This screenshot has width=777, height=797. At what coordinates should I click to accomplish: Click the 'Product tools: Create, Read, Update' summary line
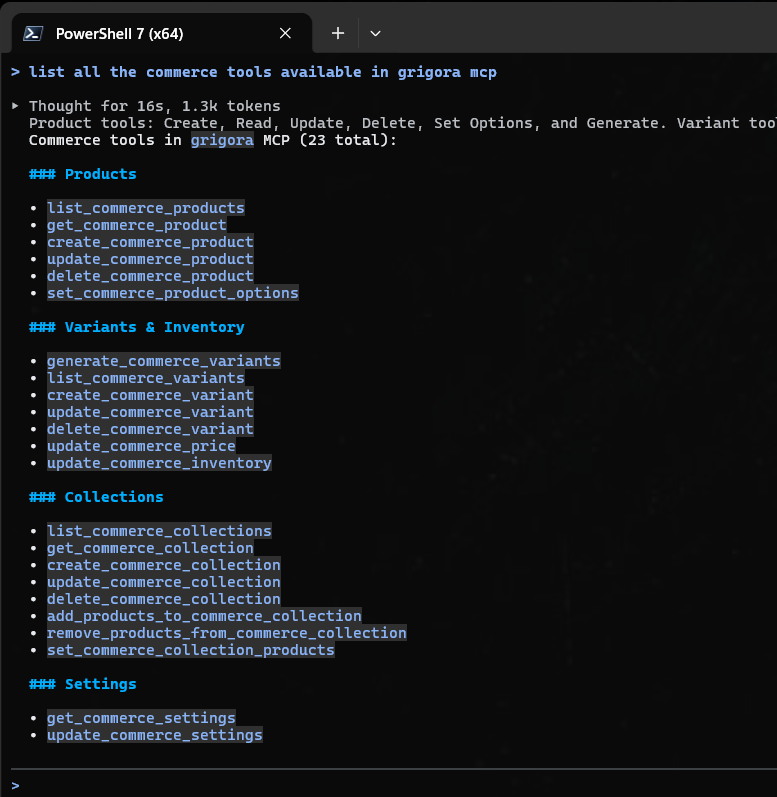403,123
